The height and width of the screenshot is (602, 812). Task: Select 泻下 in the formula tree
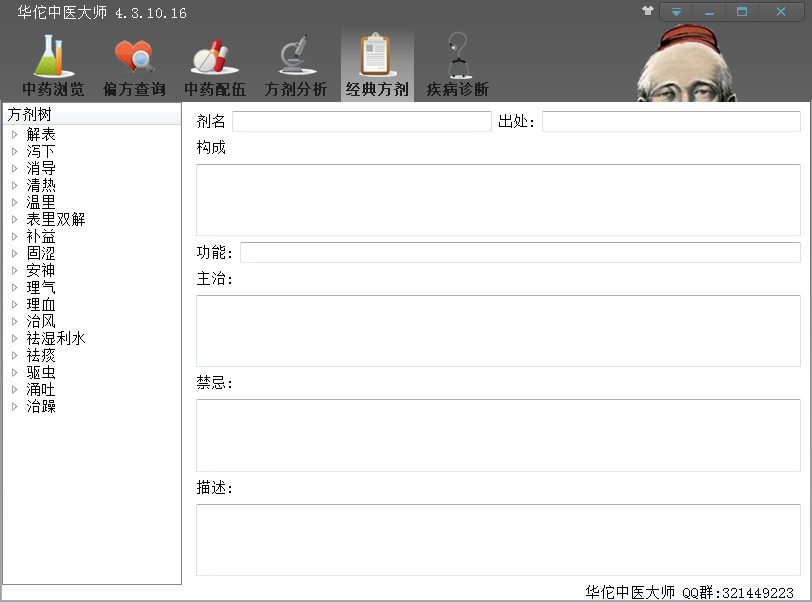tap(41, 151)
